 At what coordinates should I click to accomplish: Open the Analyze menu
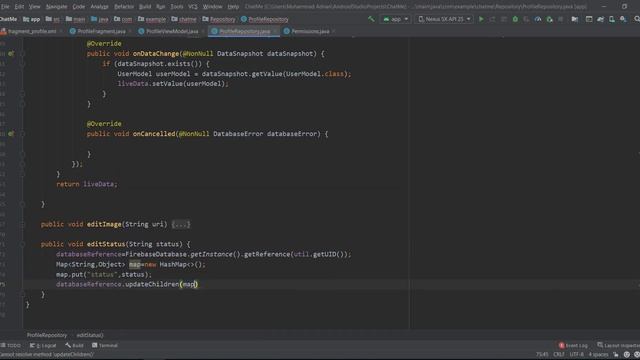[x=99, y=7]
